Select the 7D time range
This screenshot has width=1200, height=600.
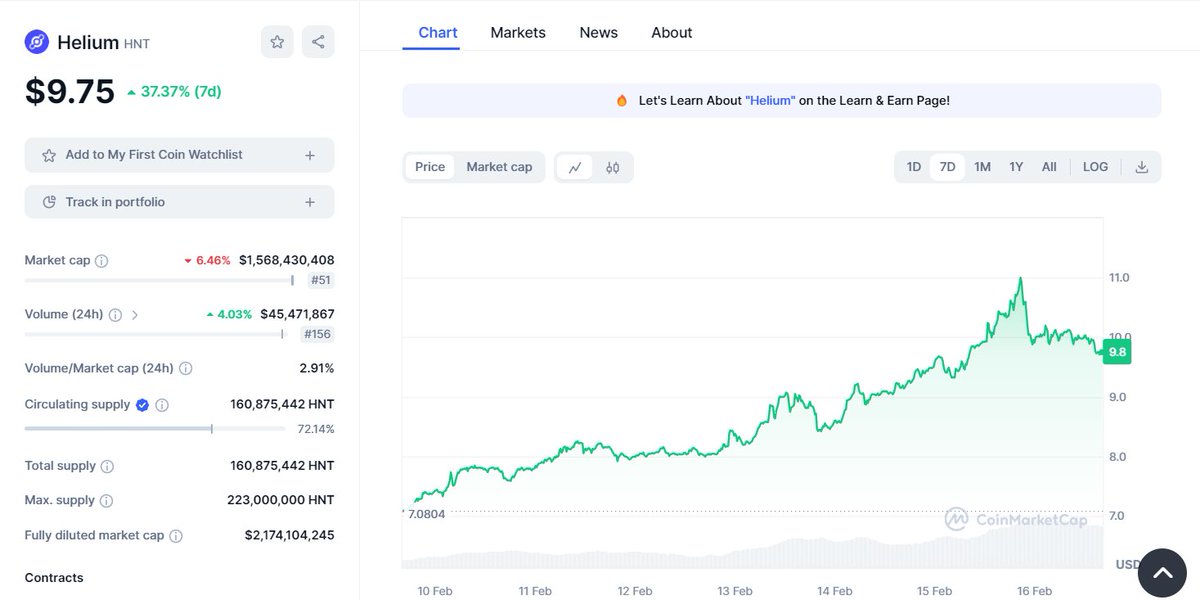click(947, 167)
